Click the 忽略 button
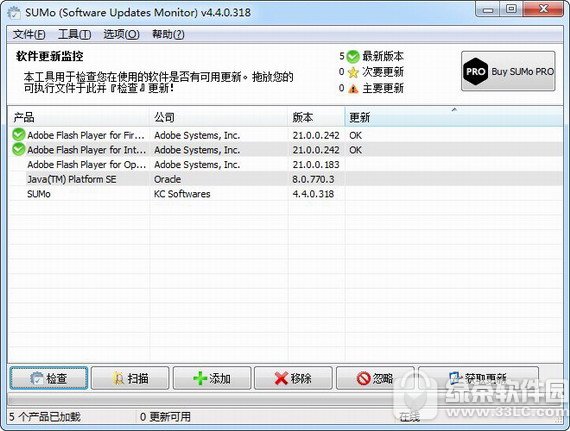Screen dimensions: 570x431 375,378
